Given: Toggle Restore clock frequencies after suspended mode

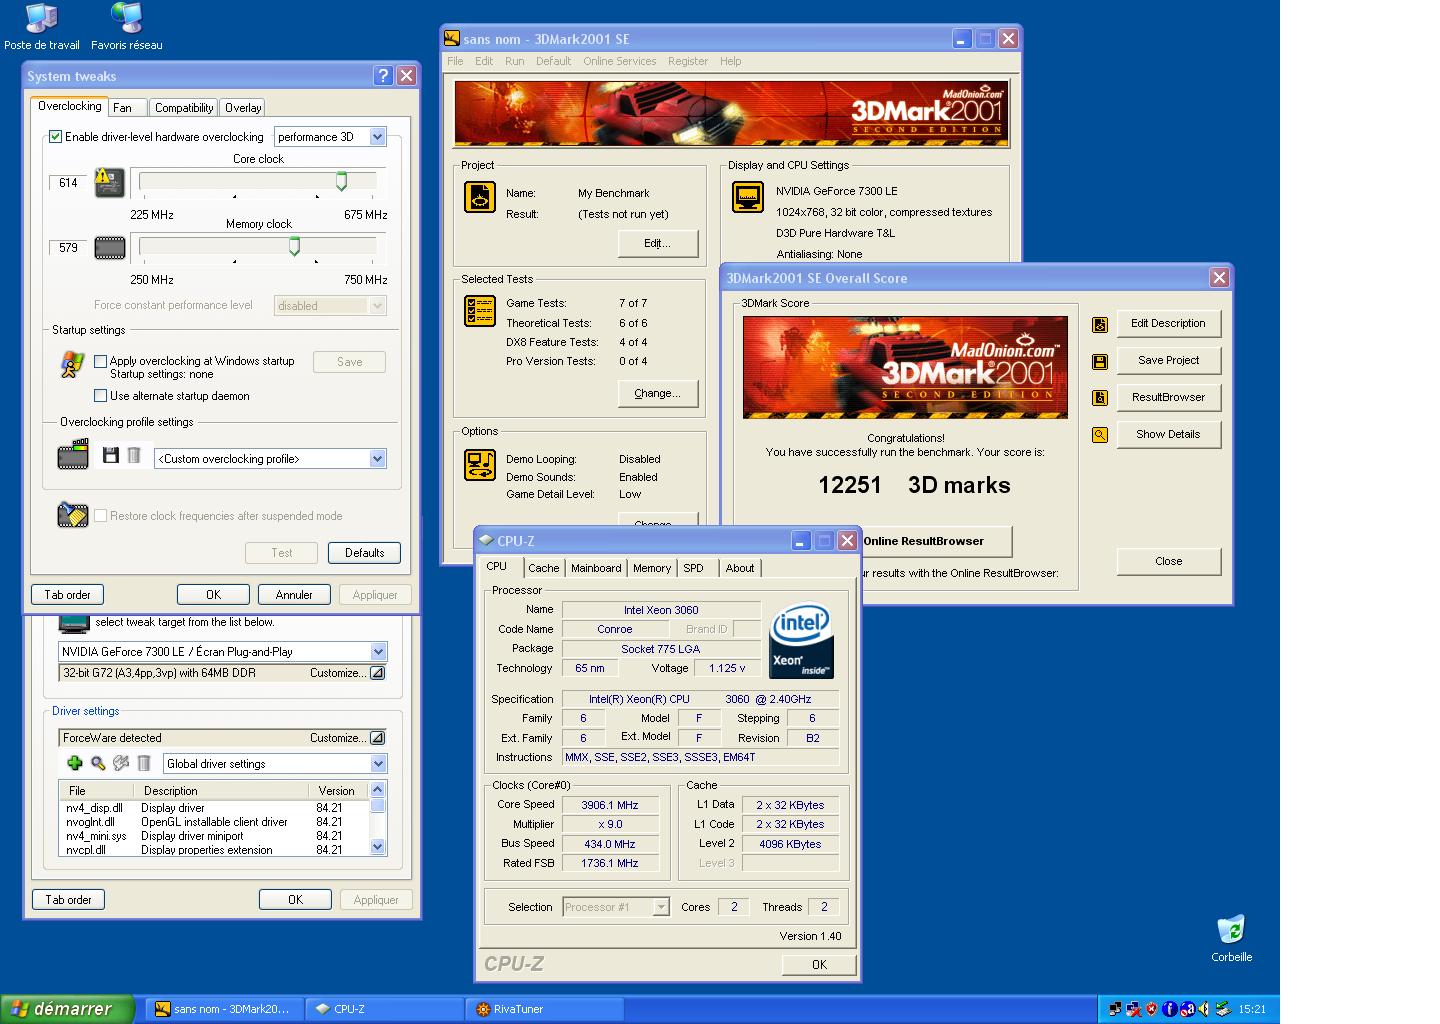Looking at the screenshot, I should coord(100,516).
